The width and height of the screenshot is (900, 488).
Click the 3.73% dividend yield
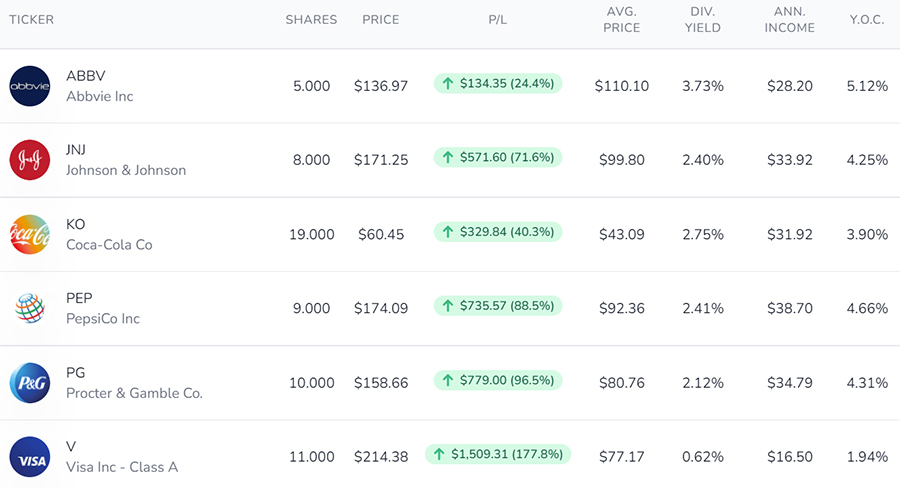(703, 86)
